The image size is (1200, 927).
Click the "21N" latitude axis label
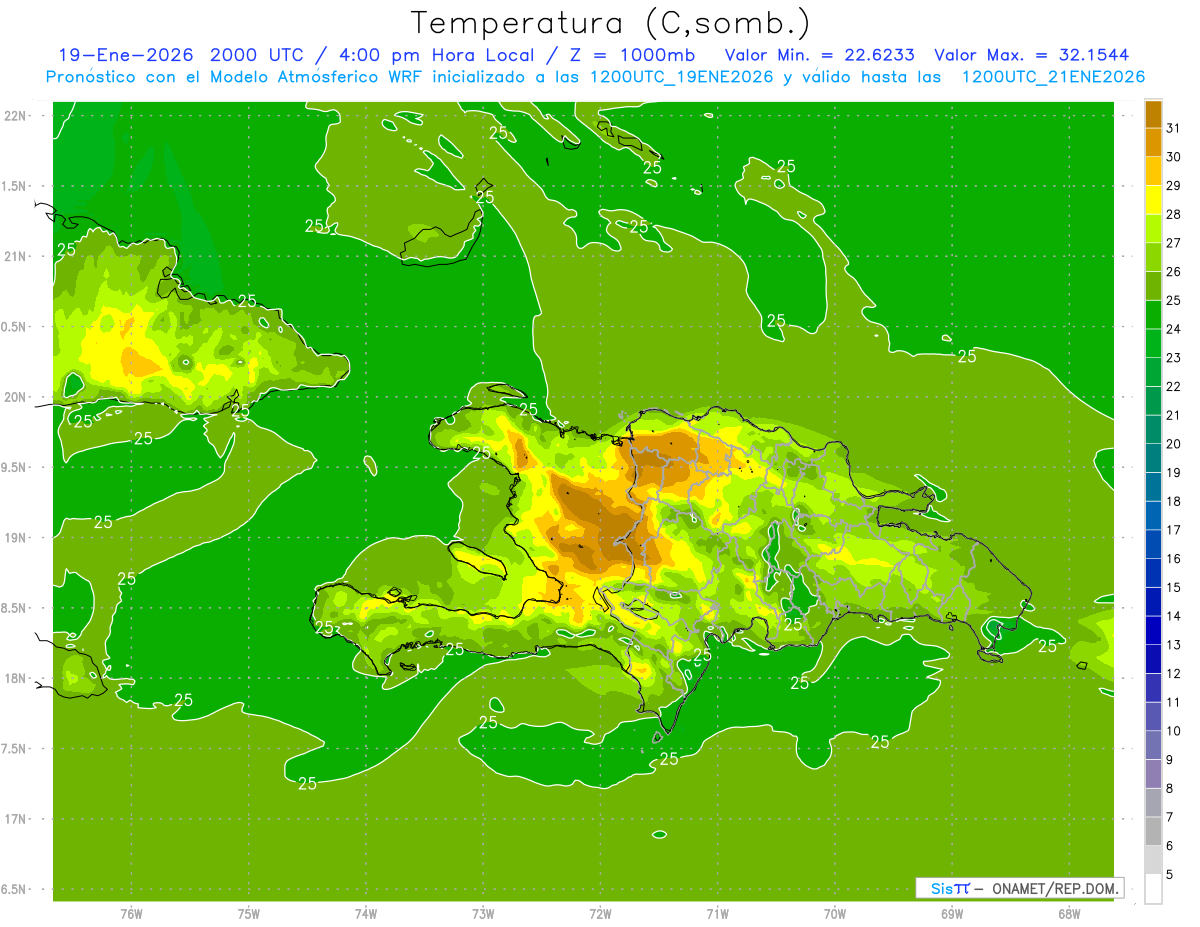tap(16, 256)
